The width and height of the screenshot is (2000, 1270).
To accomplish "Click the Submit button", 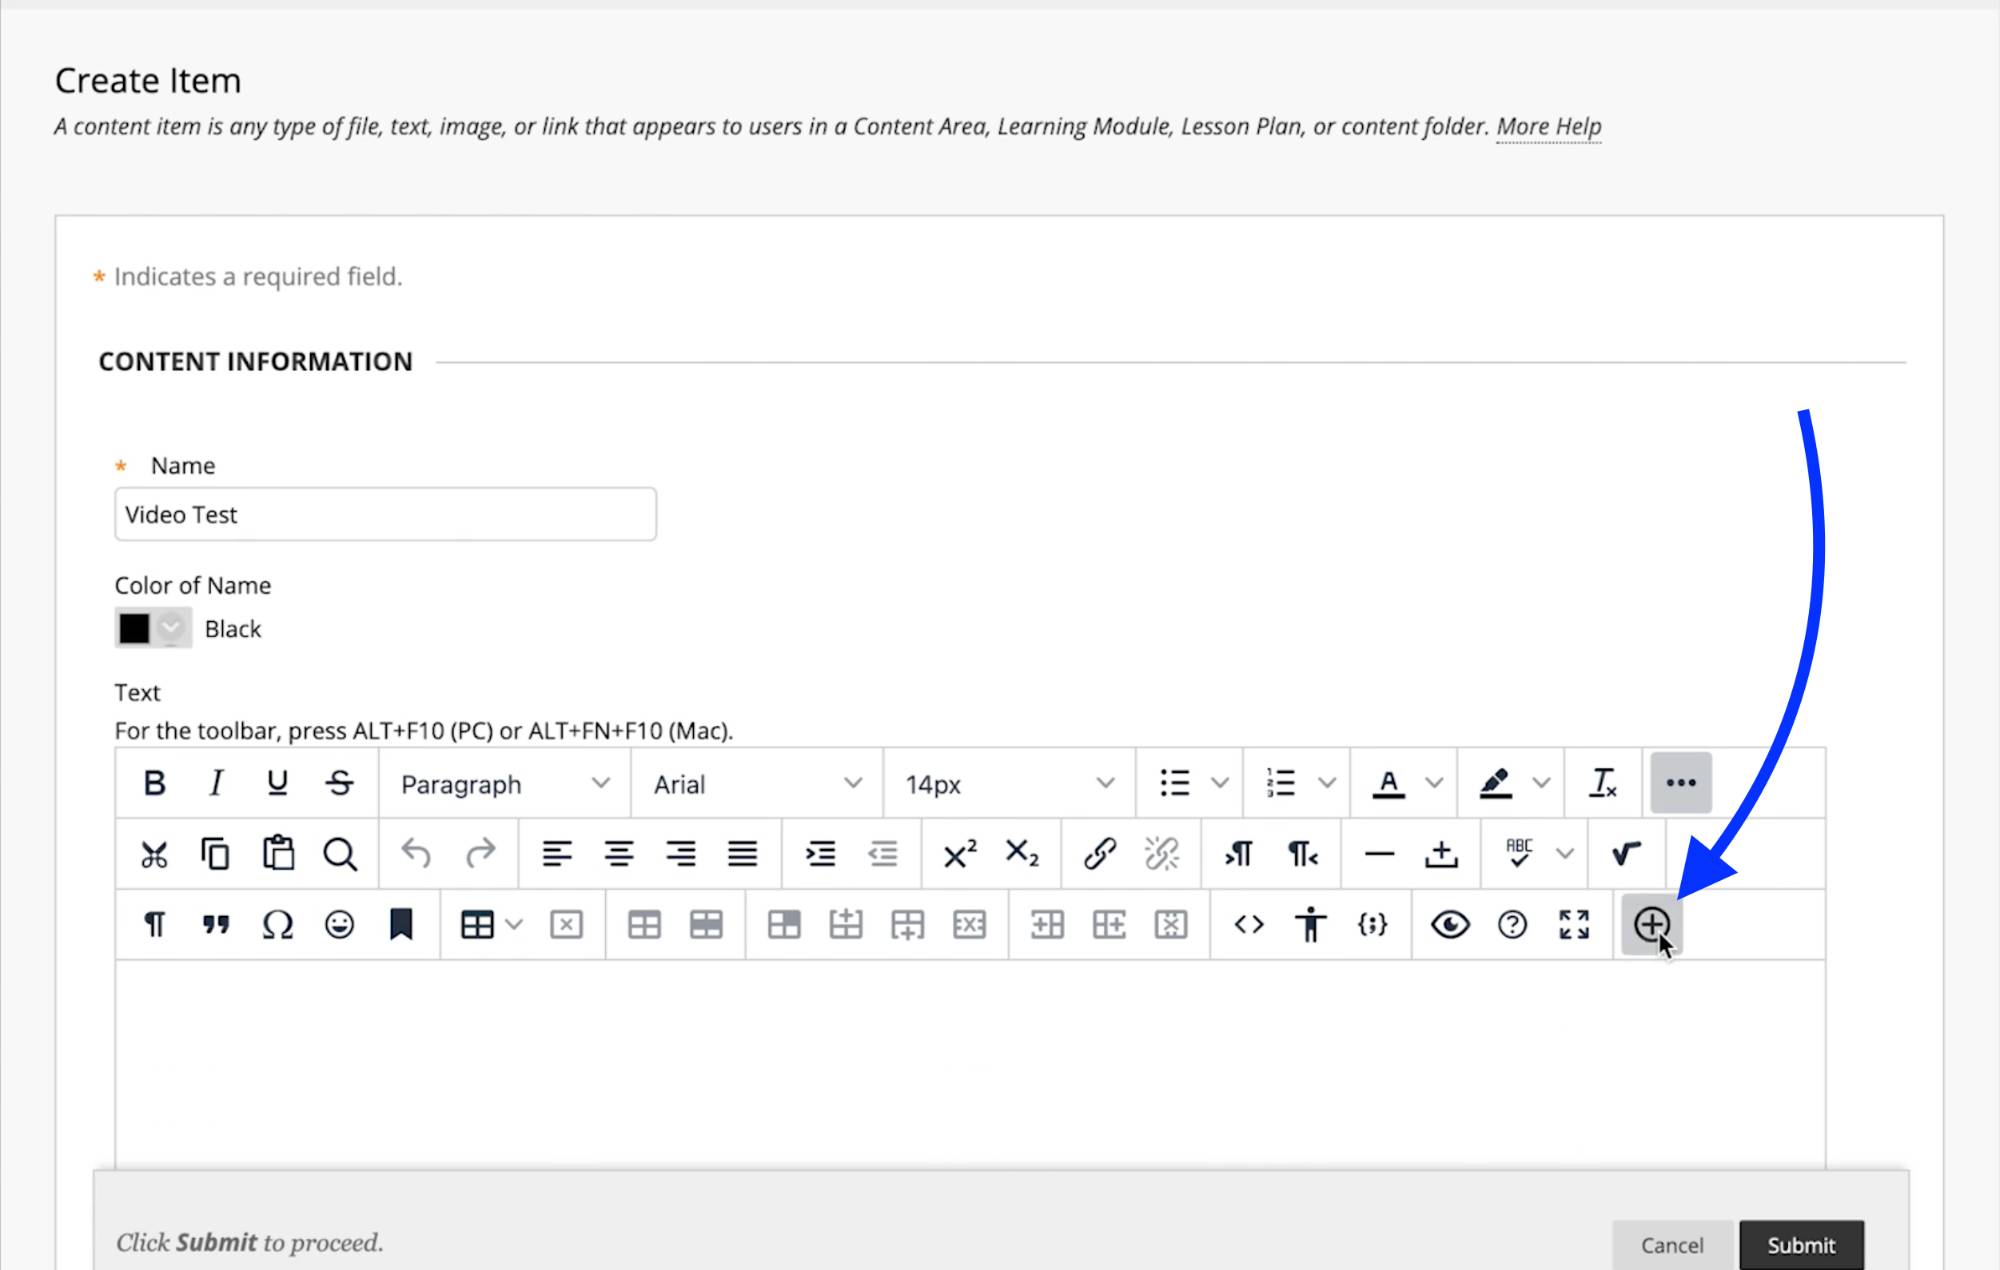I will [x=1800, y=1245].
